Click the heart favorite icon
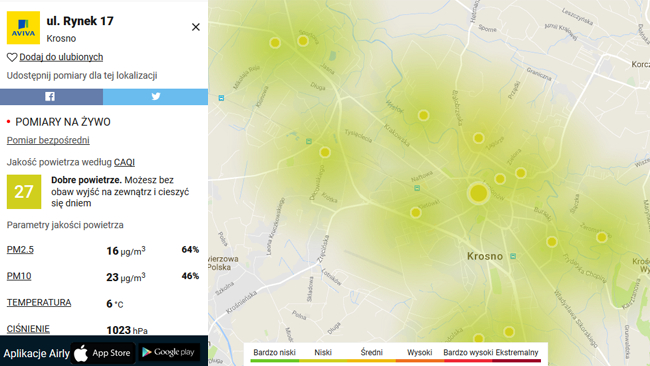Image resolution: width=650 pixels, height=366 pixels. point(12,57)
